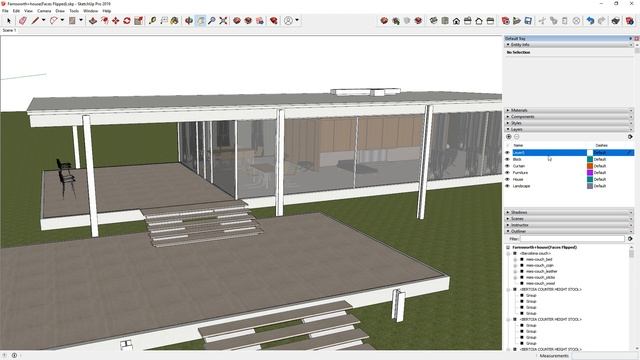The image size is (640, 360).
Task: Open the File menu
Action: (5, 11)
